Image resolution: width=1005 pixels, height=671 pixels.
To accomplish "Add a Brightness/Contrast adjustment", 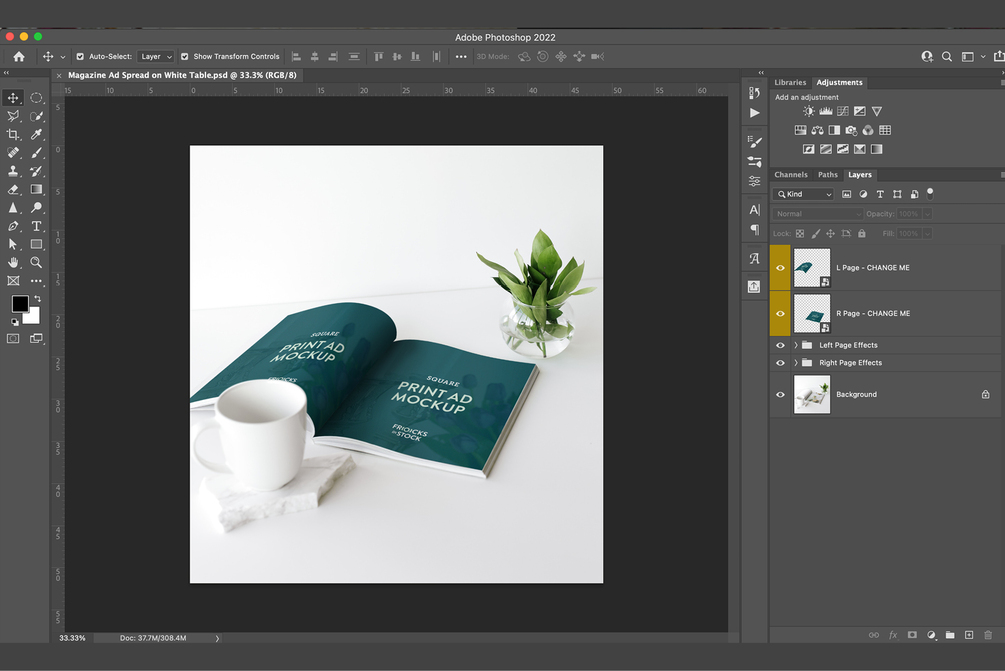I will coord(809,112).
